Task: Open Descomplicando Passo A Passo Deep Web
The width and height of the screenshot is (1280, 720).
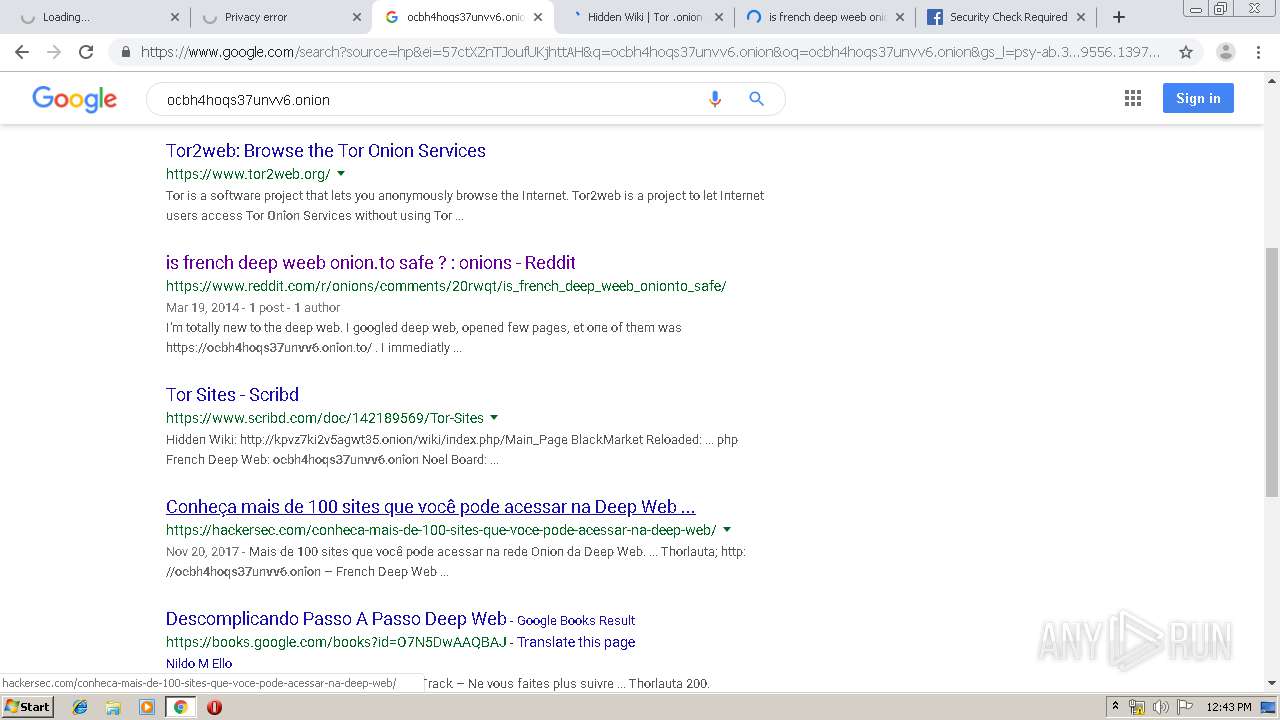Action: pos(336,619)
